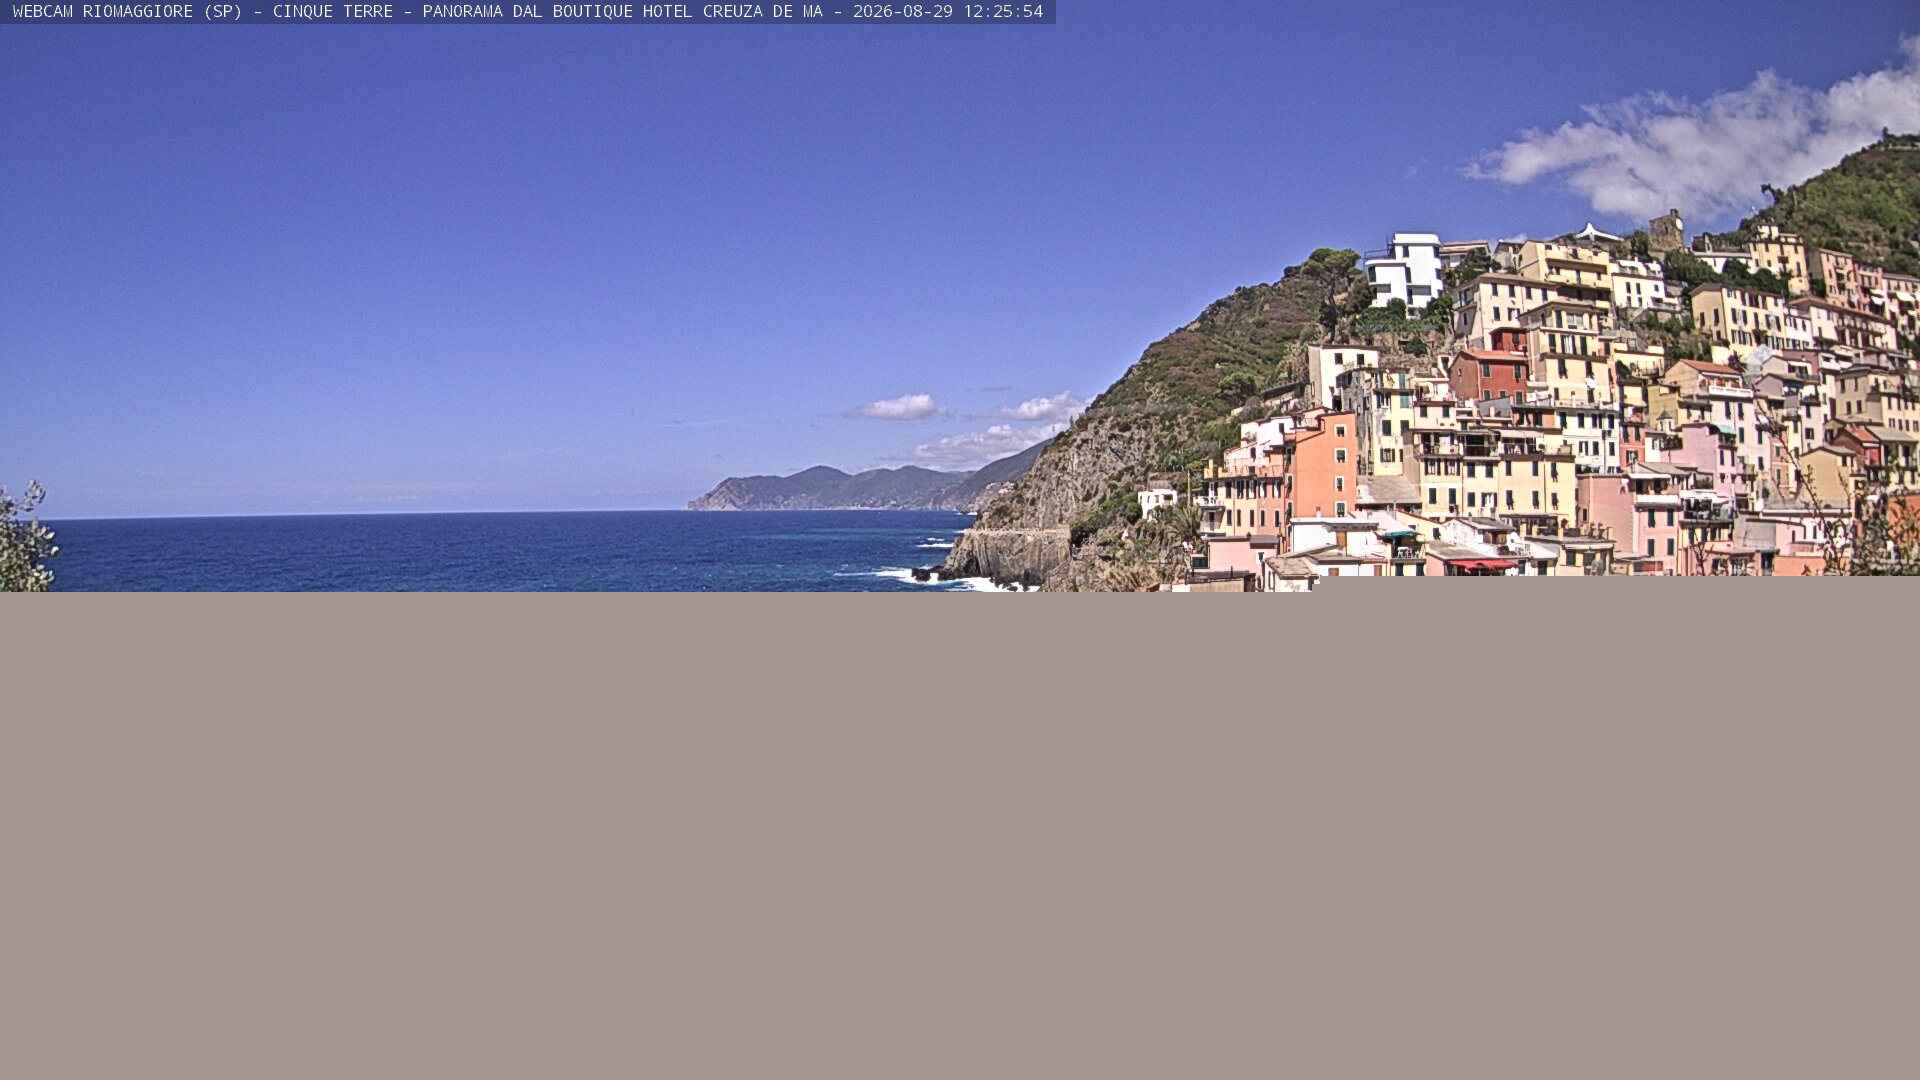Click the blank gray area below the image
The width and height of the screenshot is (1920, 1080).
coord(960,835)
